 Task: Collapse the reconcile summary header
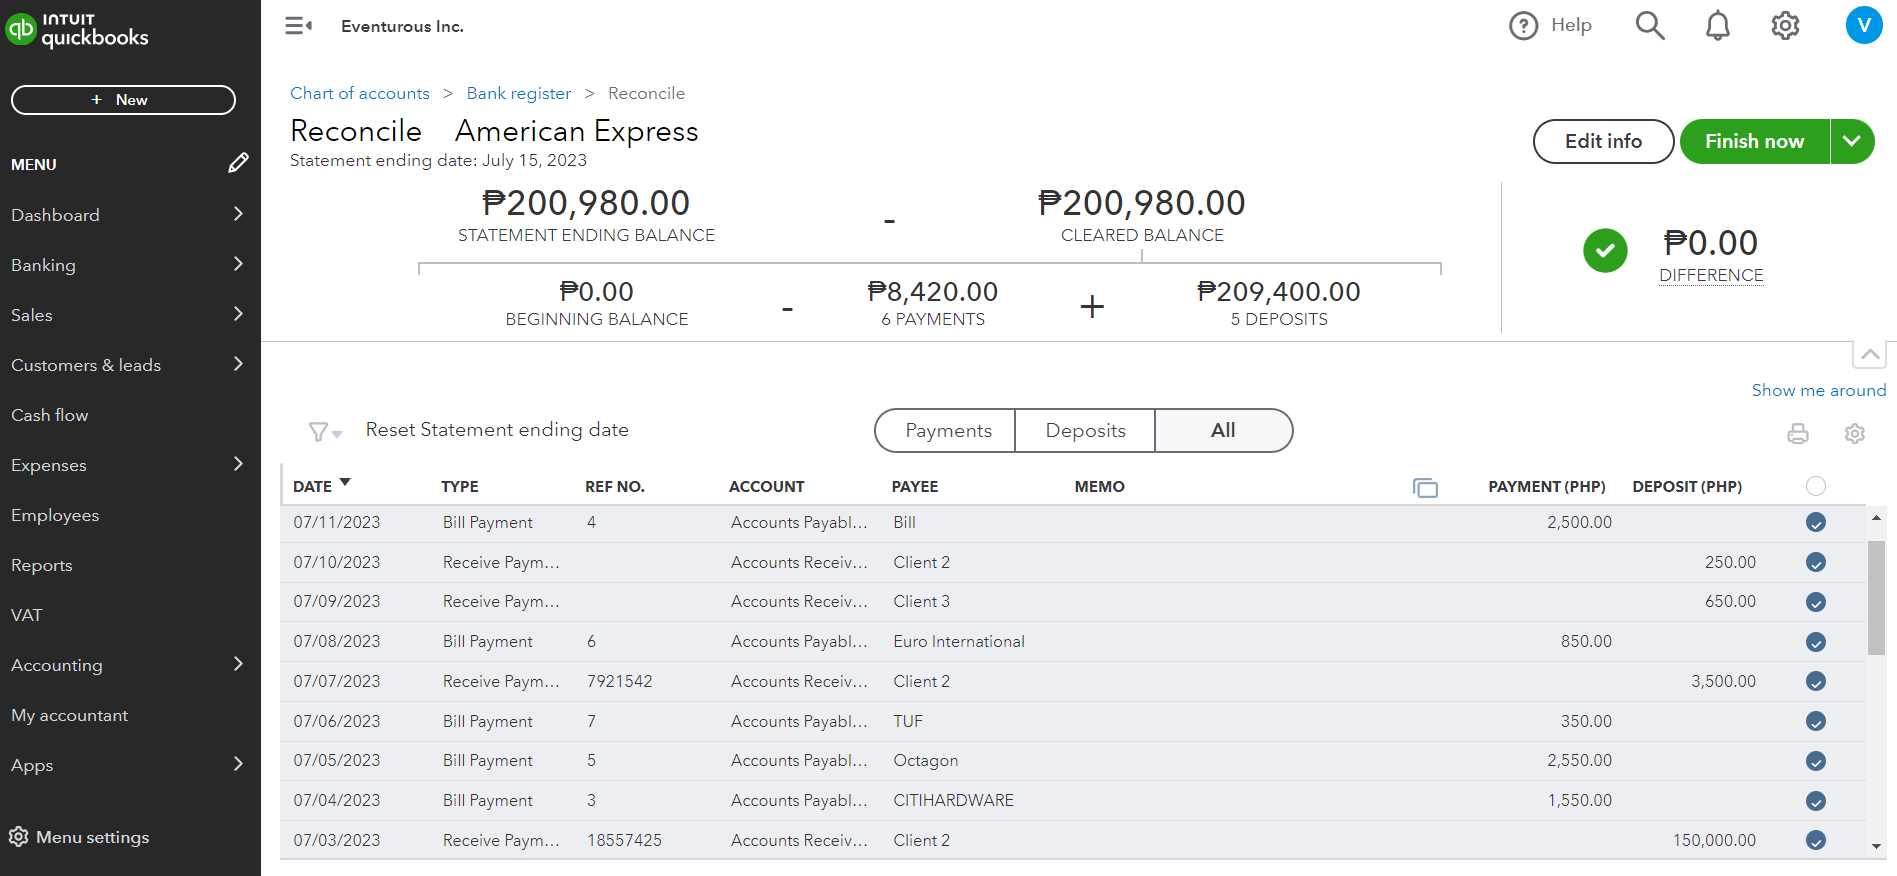[1869, 354]
